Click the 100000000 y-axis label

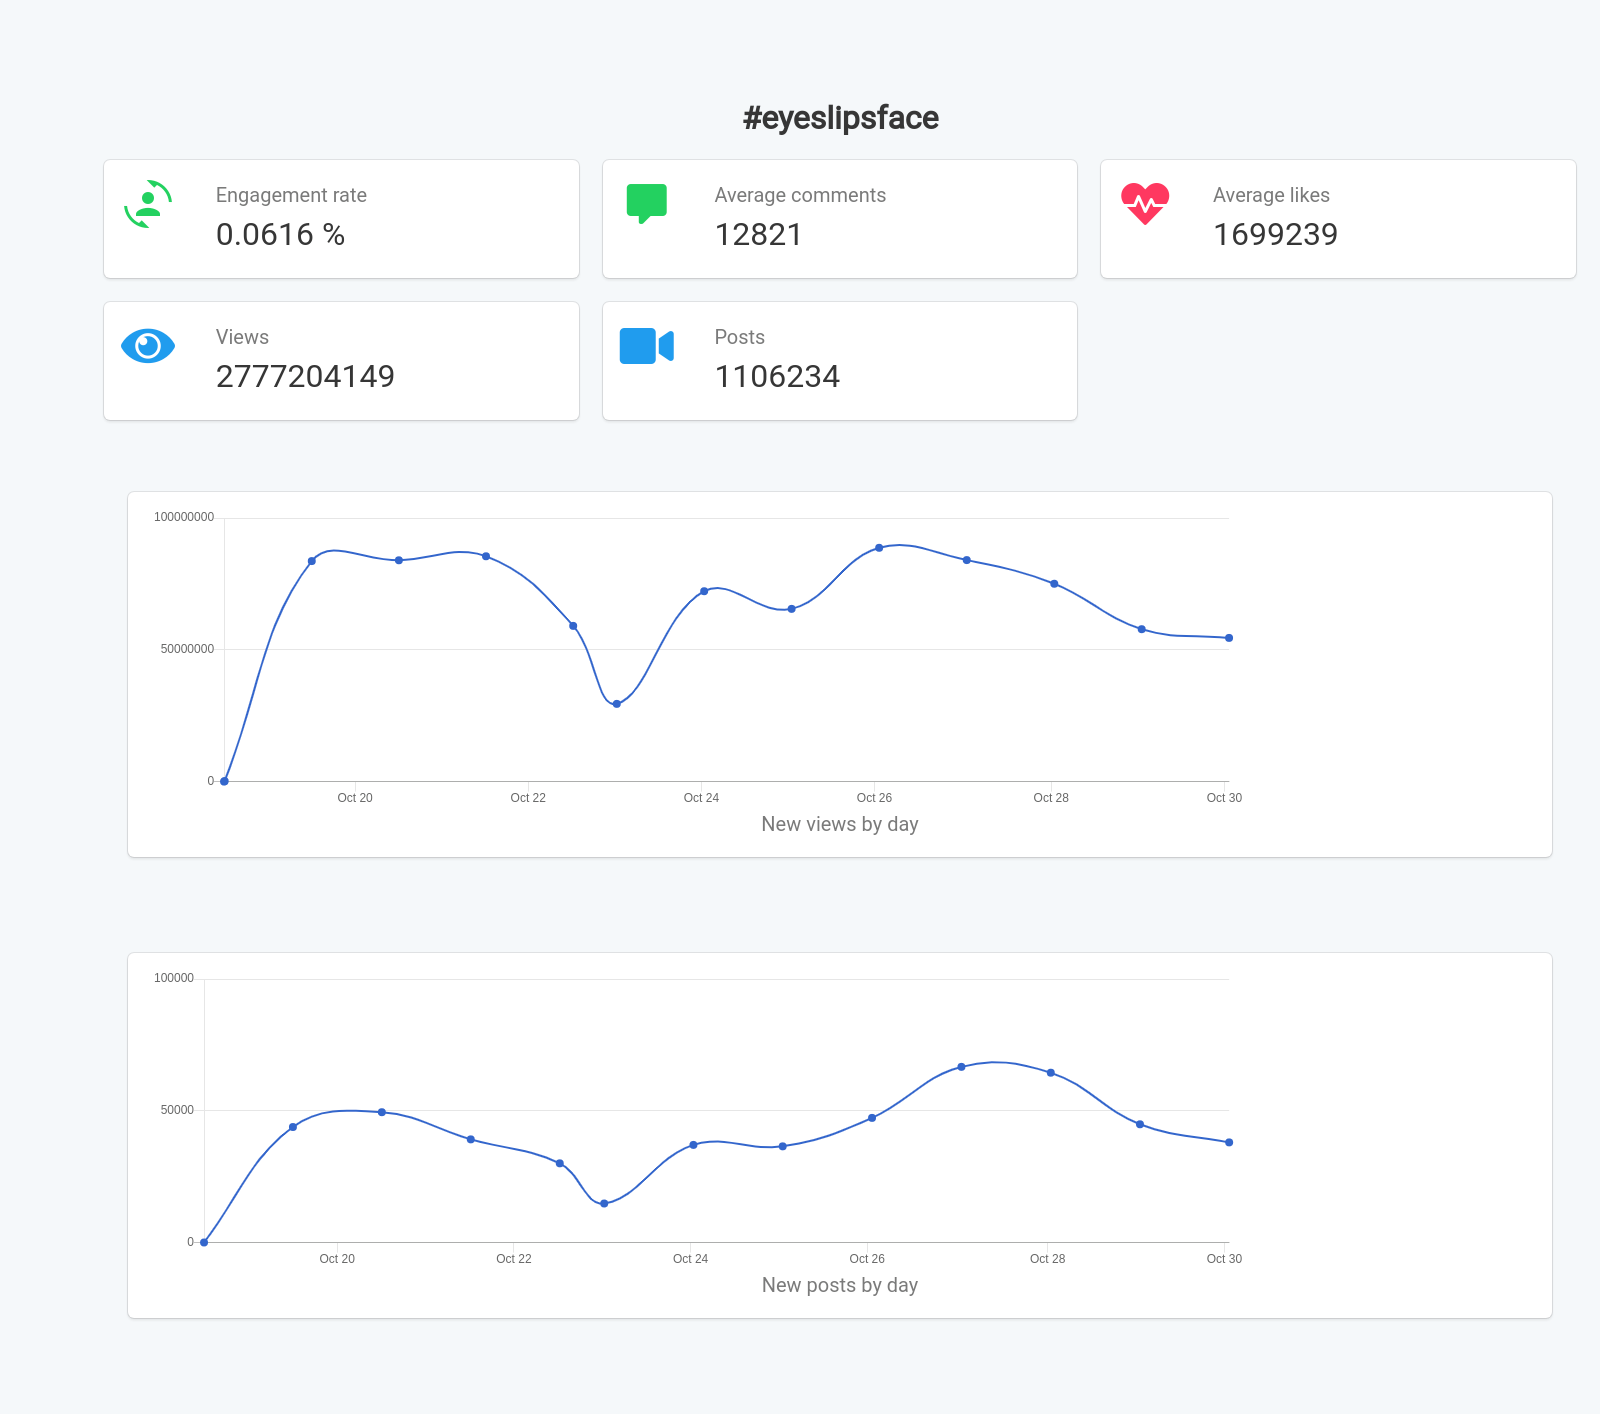pyautogui.click(x=184, y=517)
